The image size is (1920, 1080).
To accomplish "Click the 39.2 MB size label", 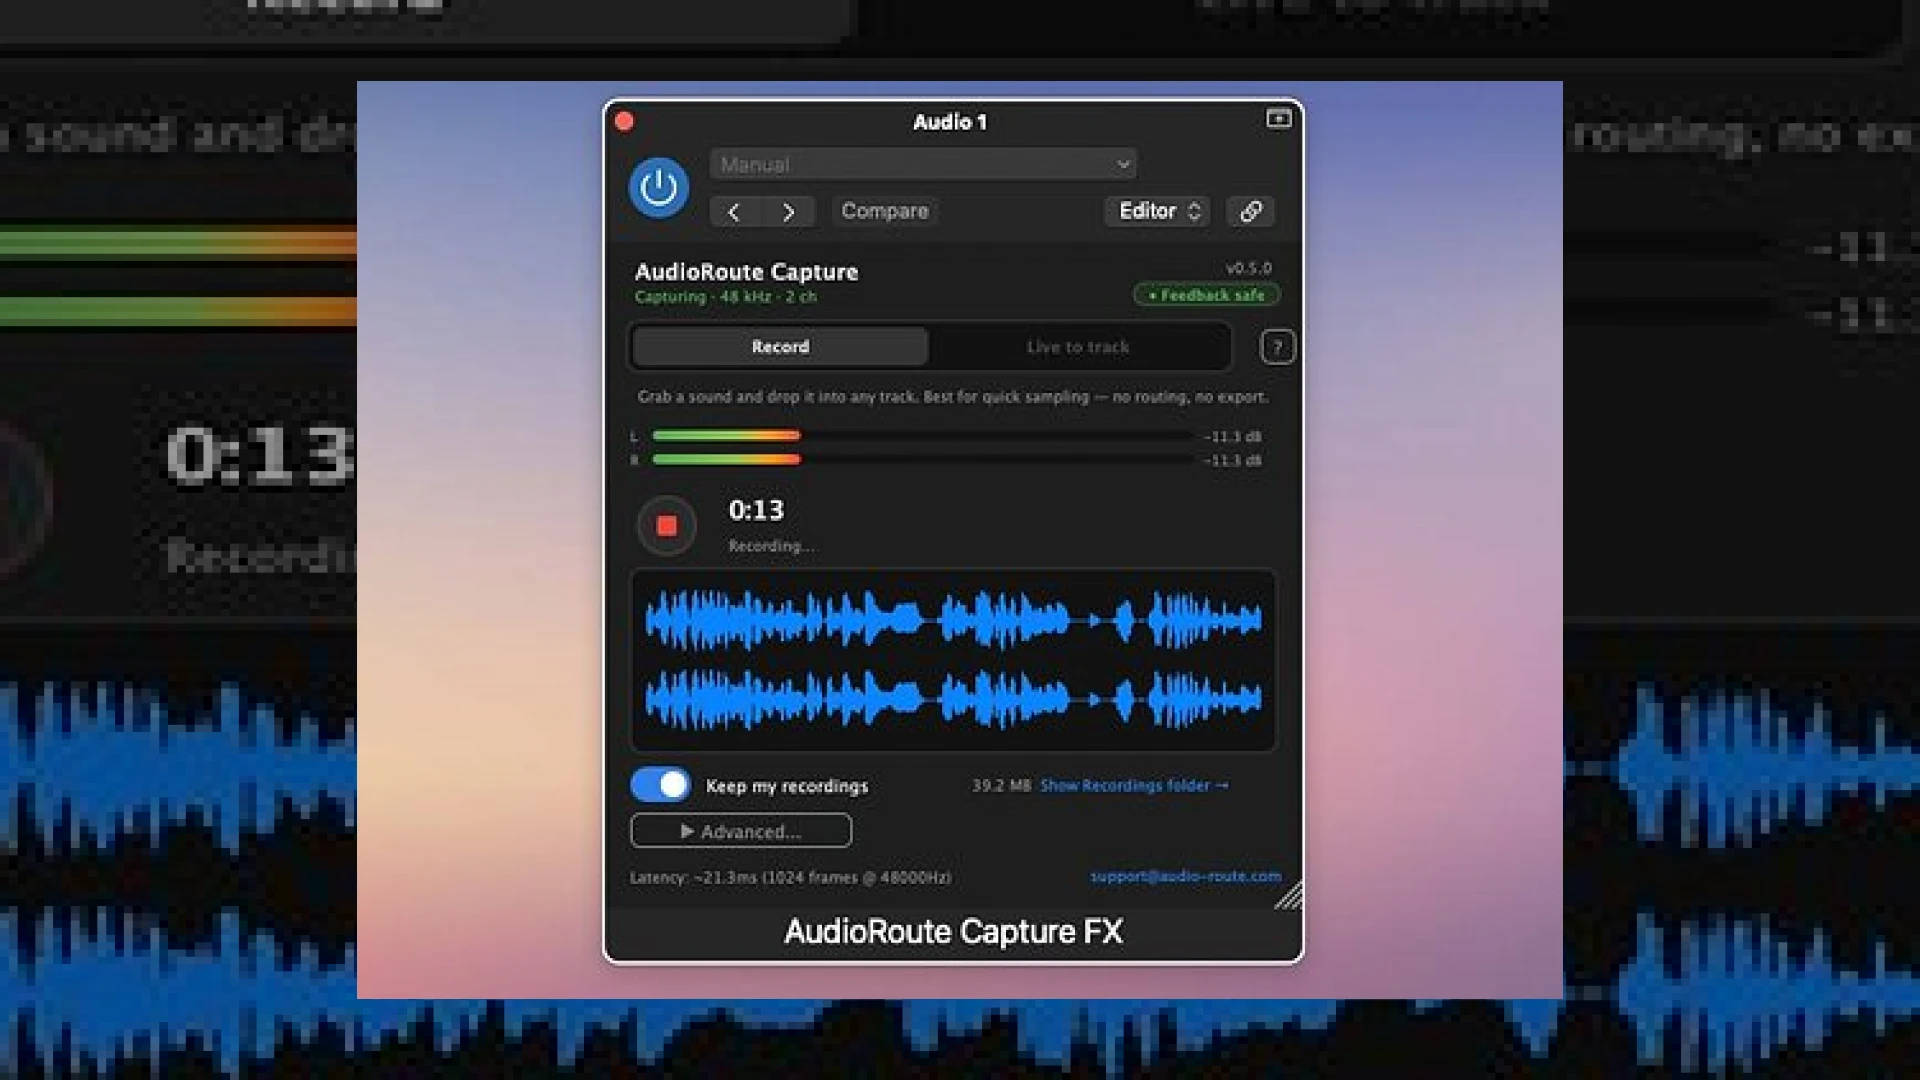I will tap(1001, 786).
